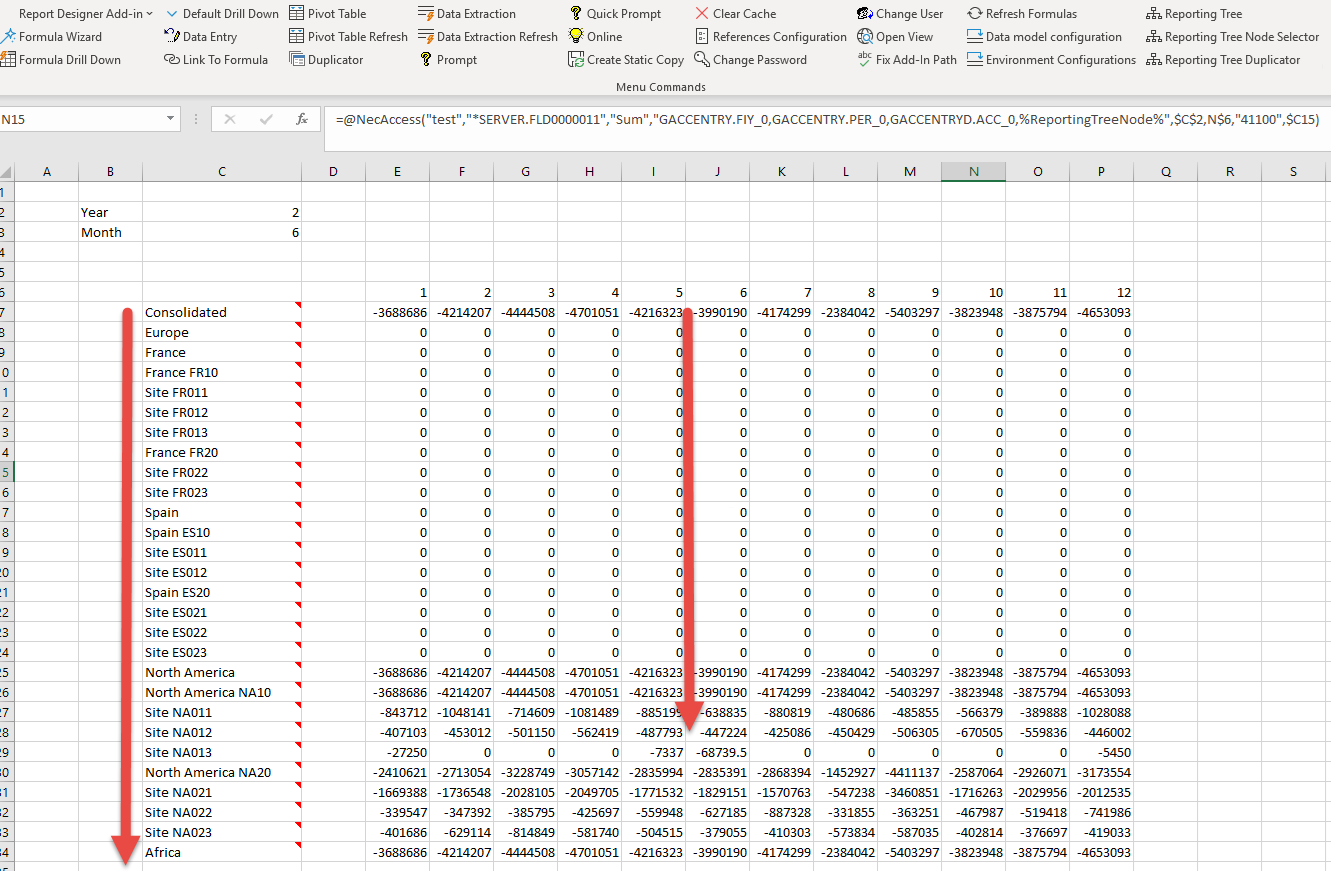Expand the Report Designer Add-in dropdown

[x=85, y=14]
